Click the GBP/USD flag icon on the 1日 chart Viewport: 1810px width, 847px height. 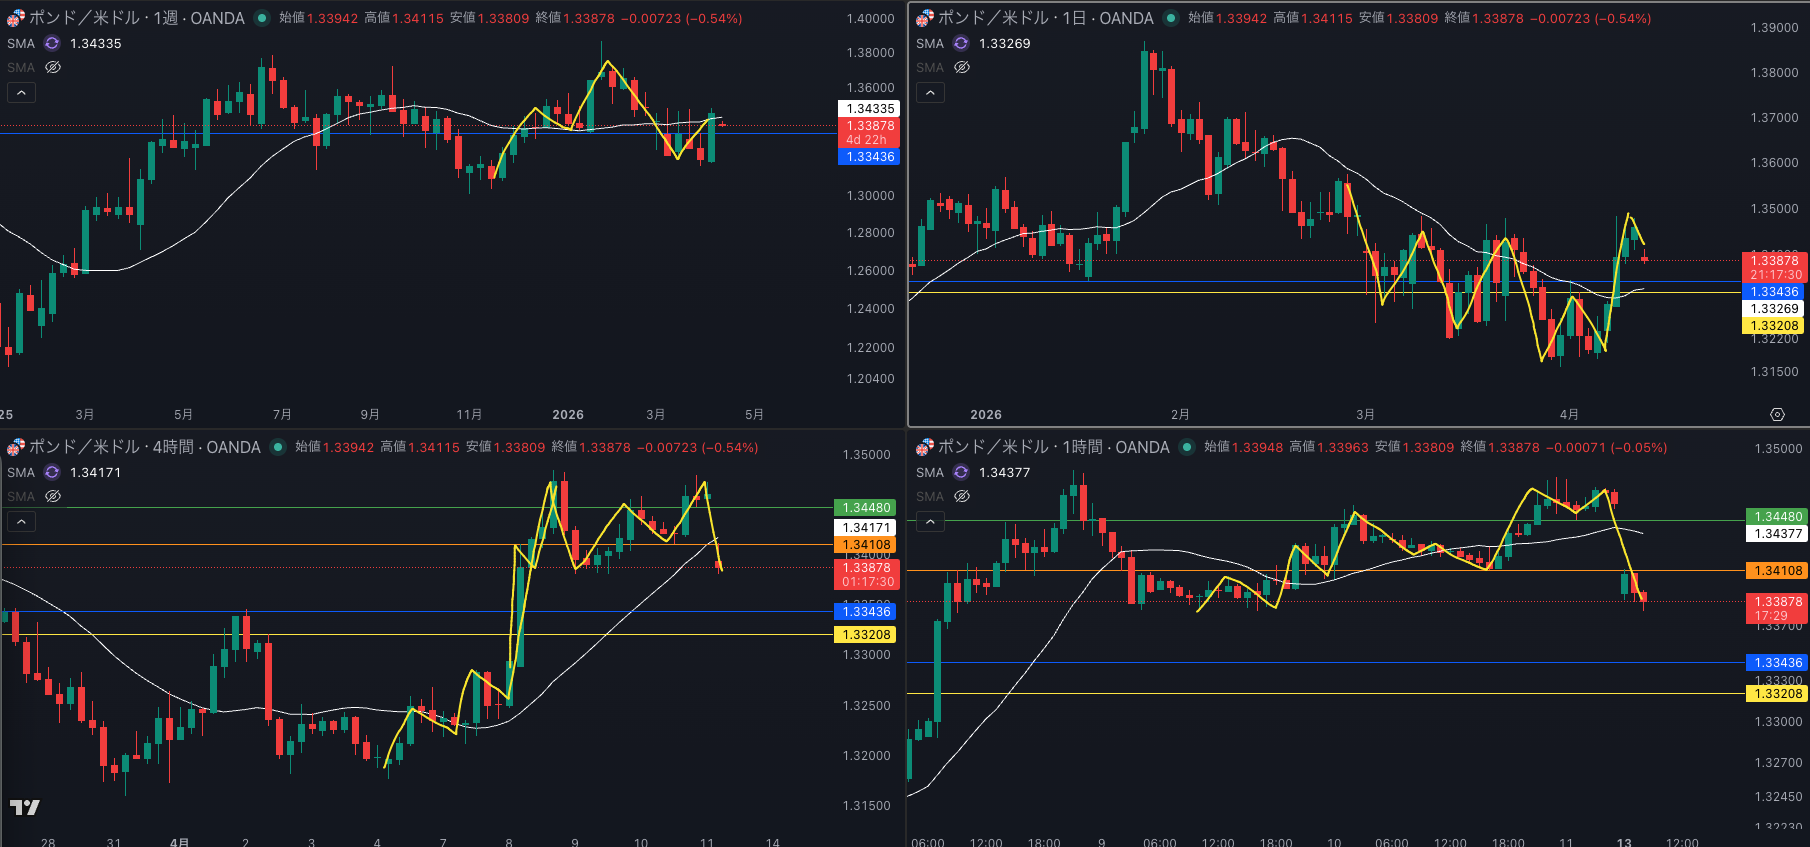point(925,18)
